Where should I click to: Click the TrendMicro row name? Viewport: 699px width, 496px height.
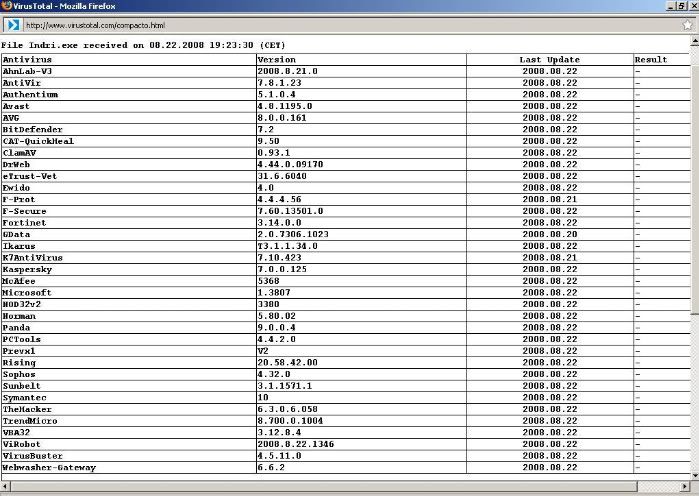coord(30,421)
